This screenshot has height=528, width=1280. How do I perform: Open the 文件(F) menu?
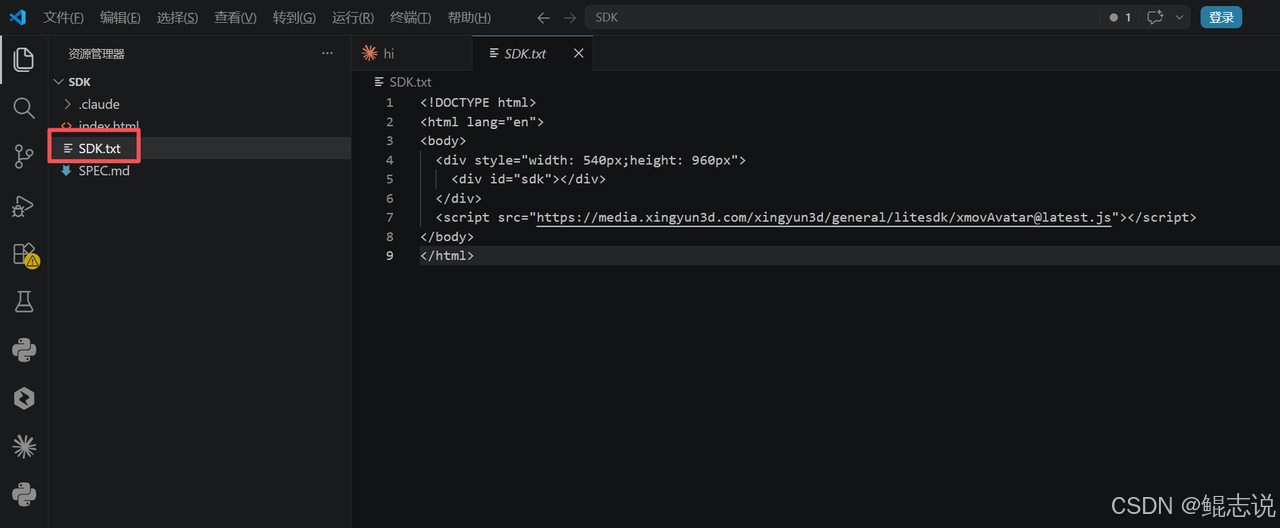[x=64, y=18]
